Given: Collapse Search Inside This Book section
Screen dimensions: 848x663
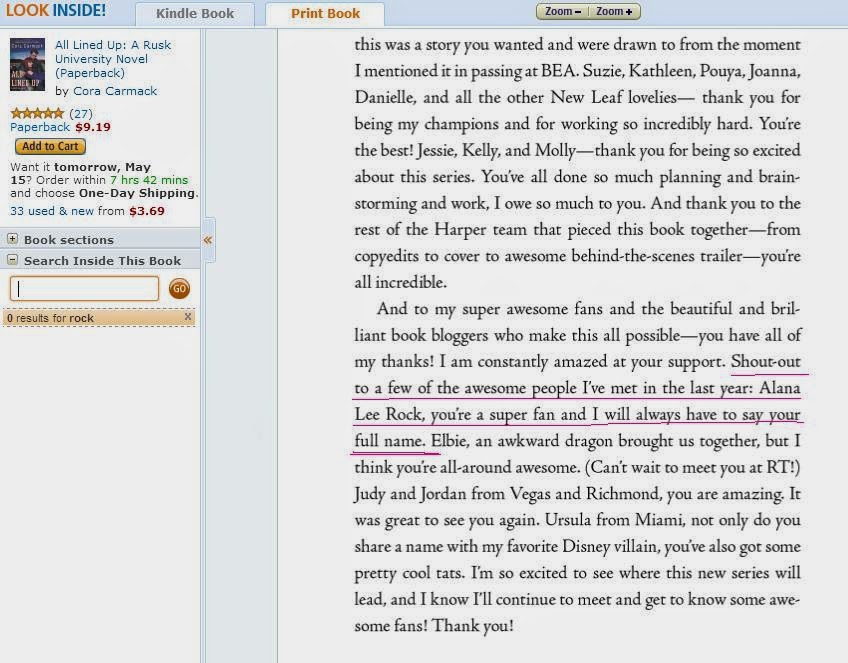Looking at the screenshot, I should click(x=12, y=260).
